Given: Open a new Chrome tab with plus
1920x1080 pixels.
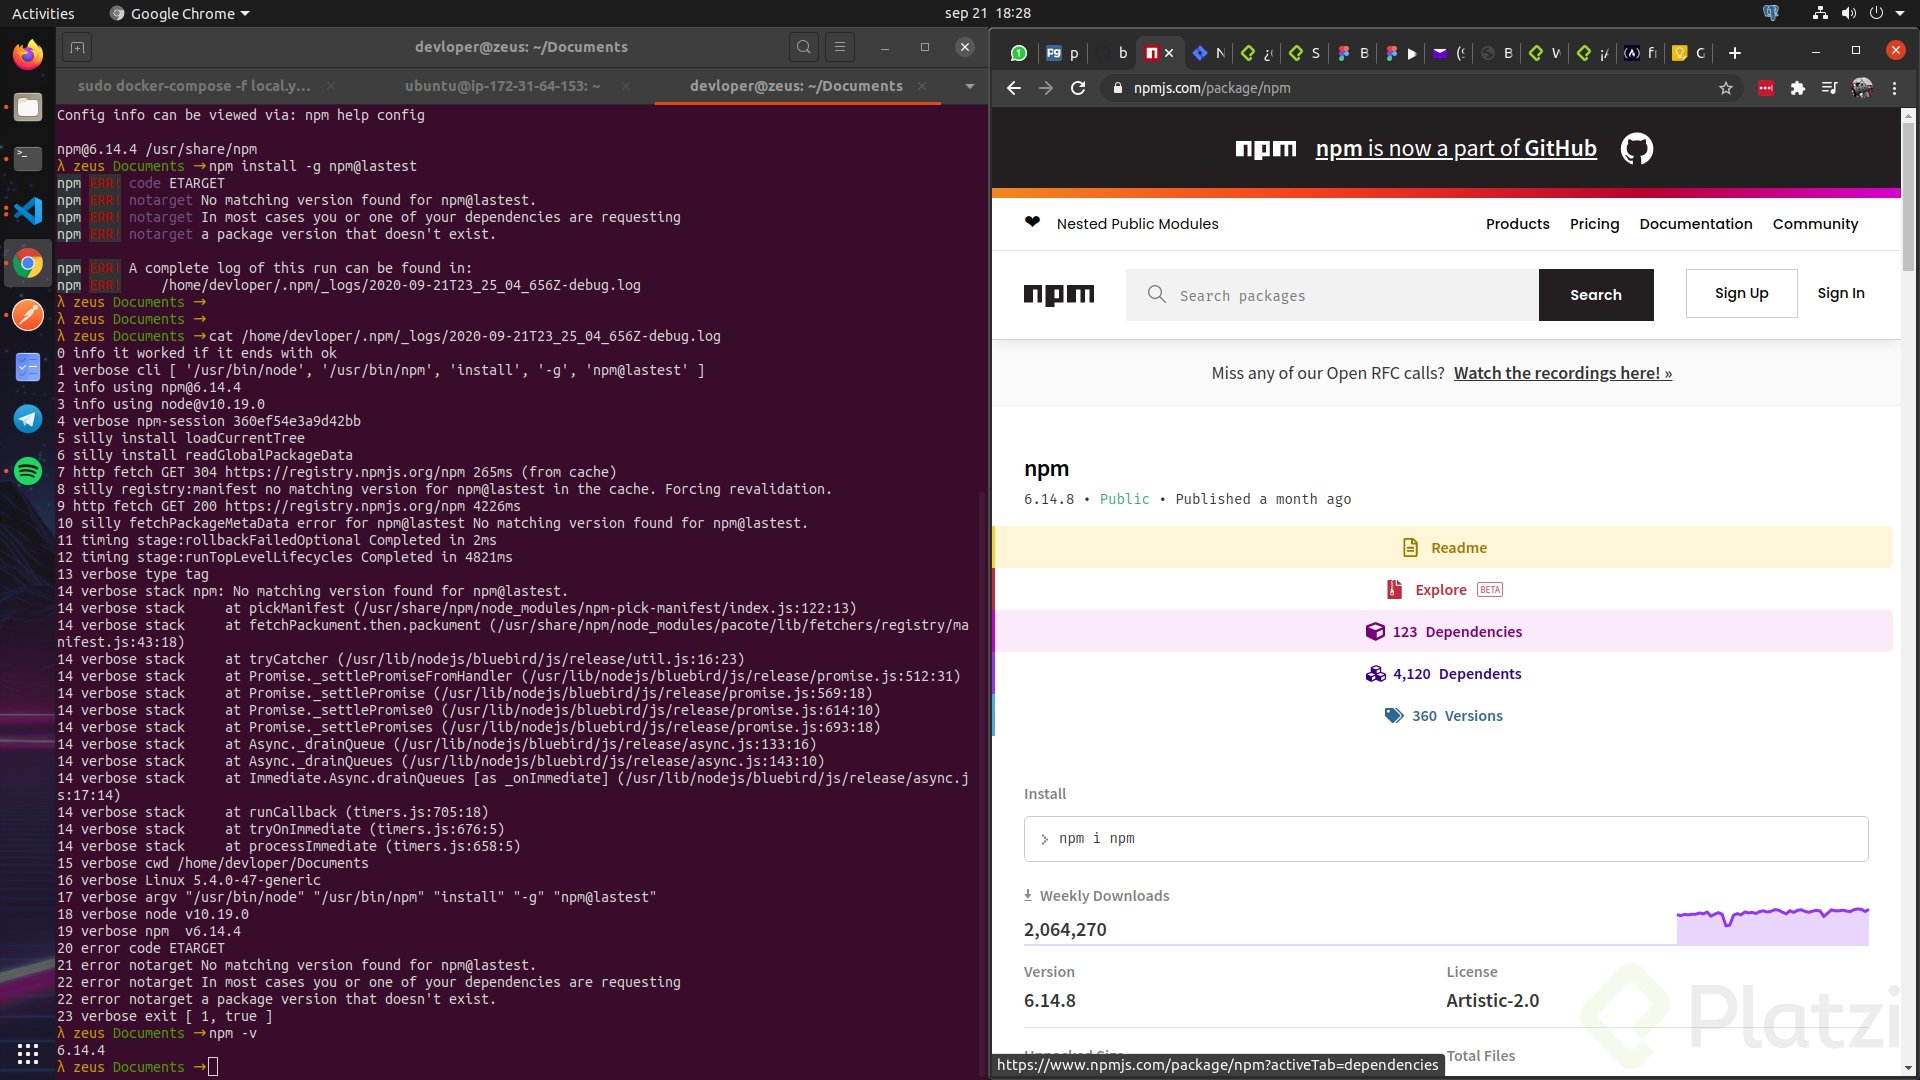Looking at the screenshot, I should [1735, 53].
